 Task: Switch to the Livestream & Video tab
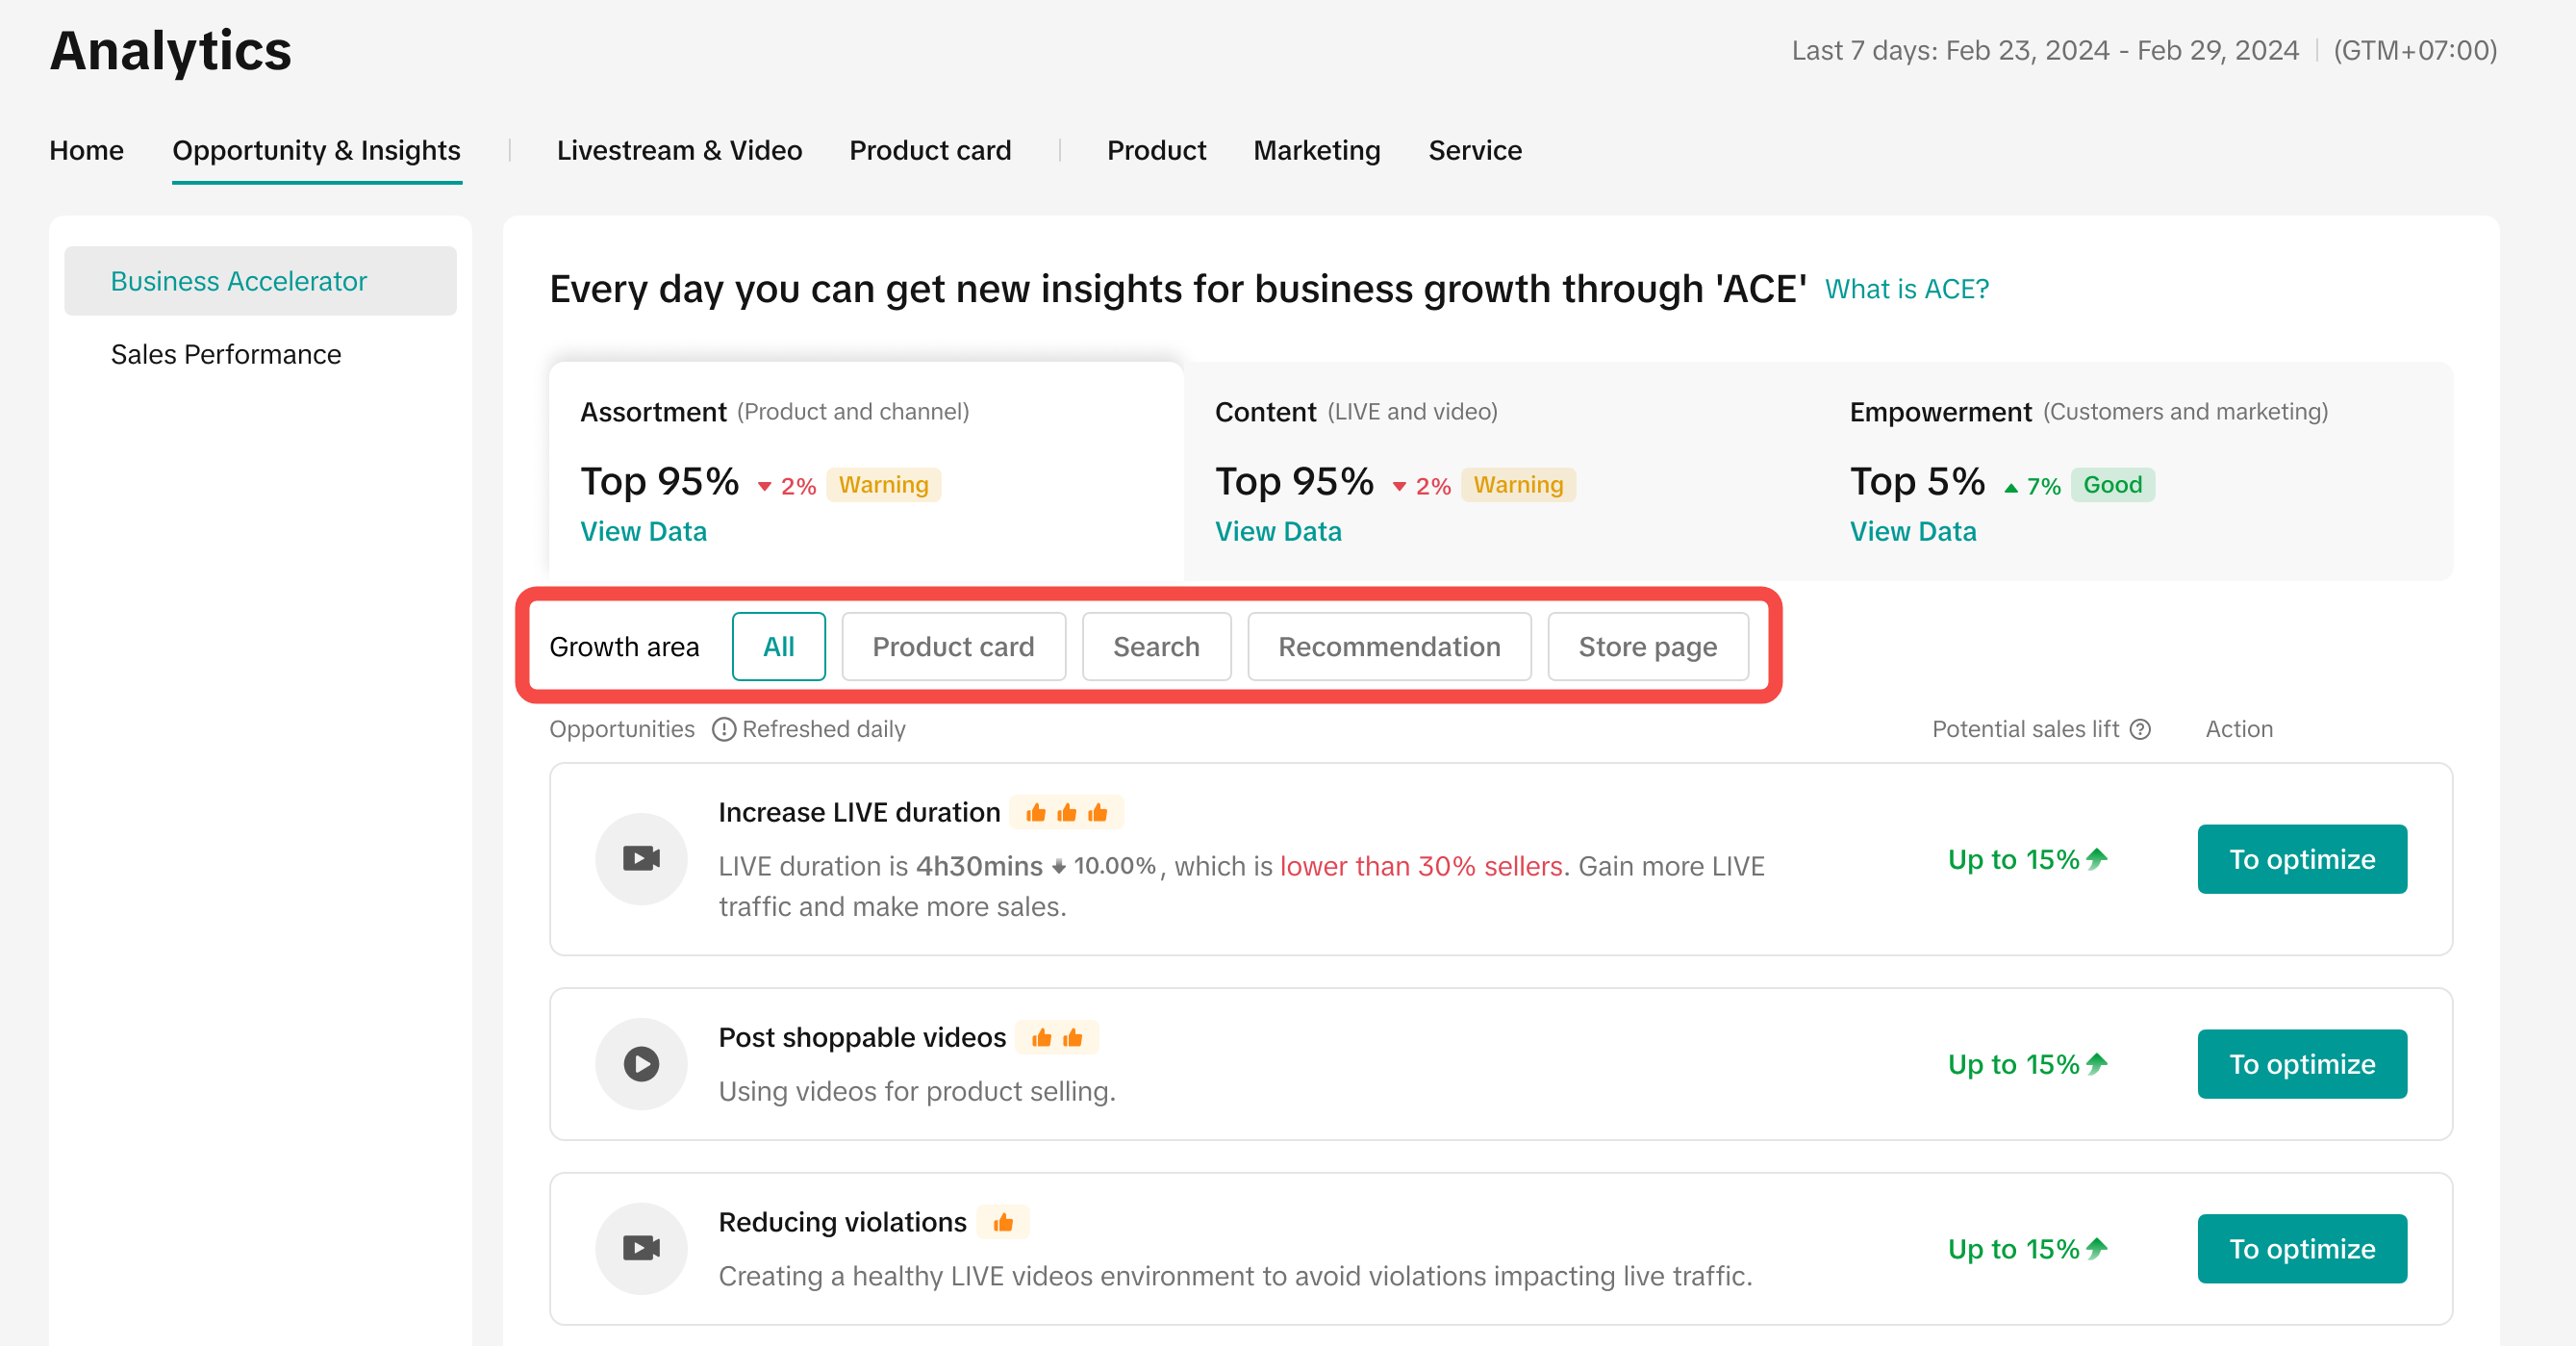click(x=679, y=150)
